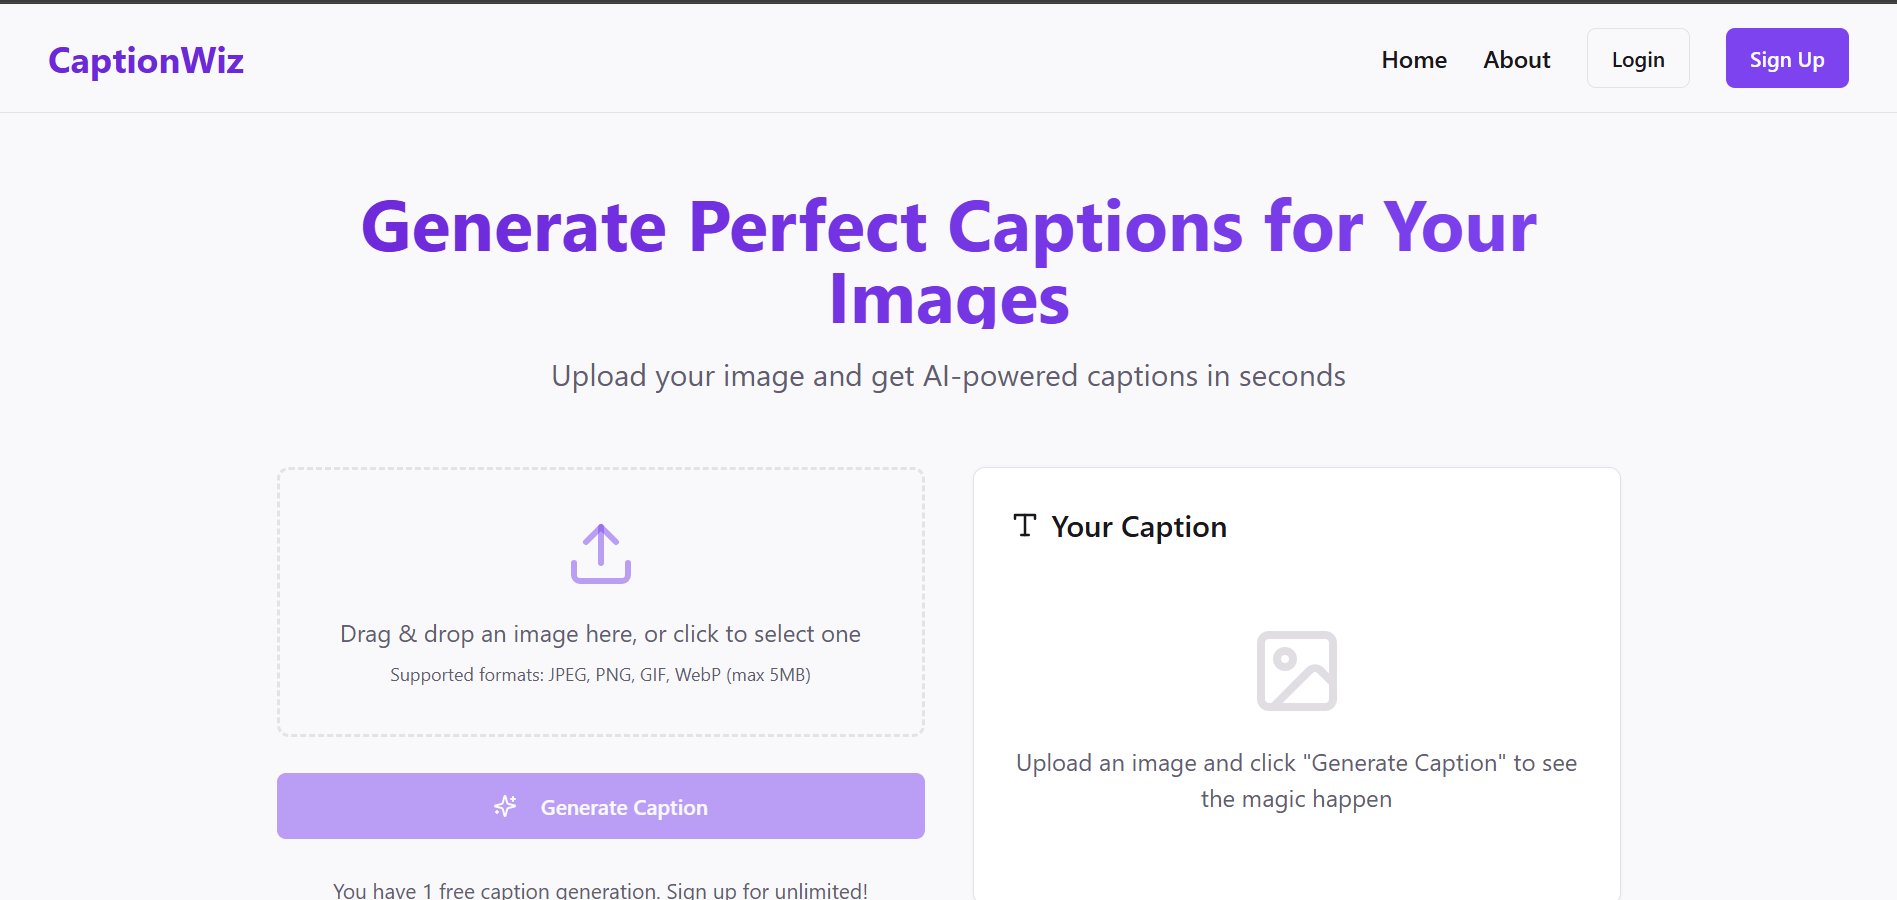Open the CaptionWiz logo link
This screenshot has height=900, width=1897.
click(146, 61)
